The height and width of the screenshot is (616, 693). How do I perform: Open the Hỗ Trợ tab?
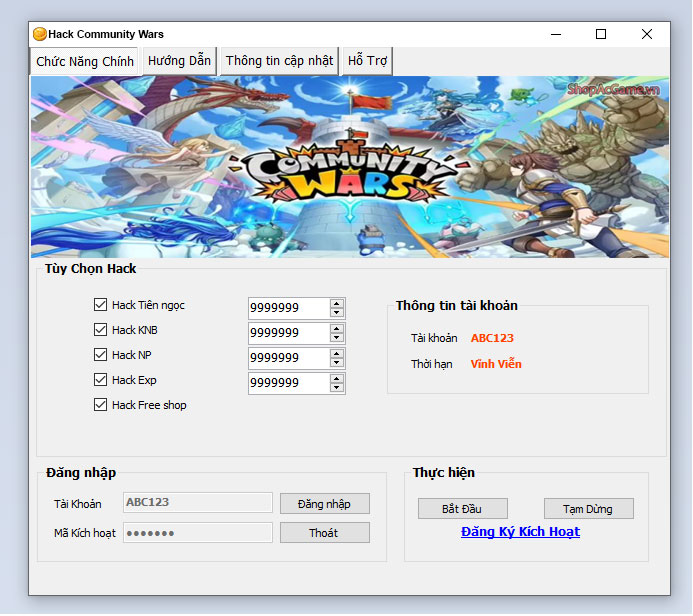tap(367, 61)
